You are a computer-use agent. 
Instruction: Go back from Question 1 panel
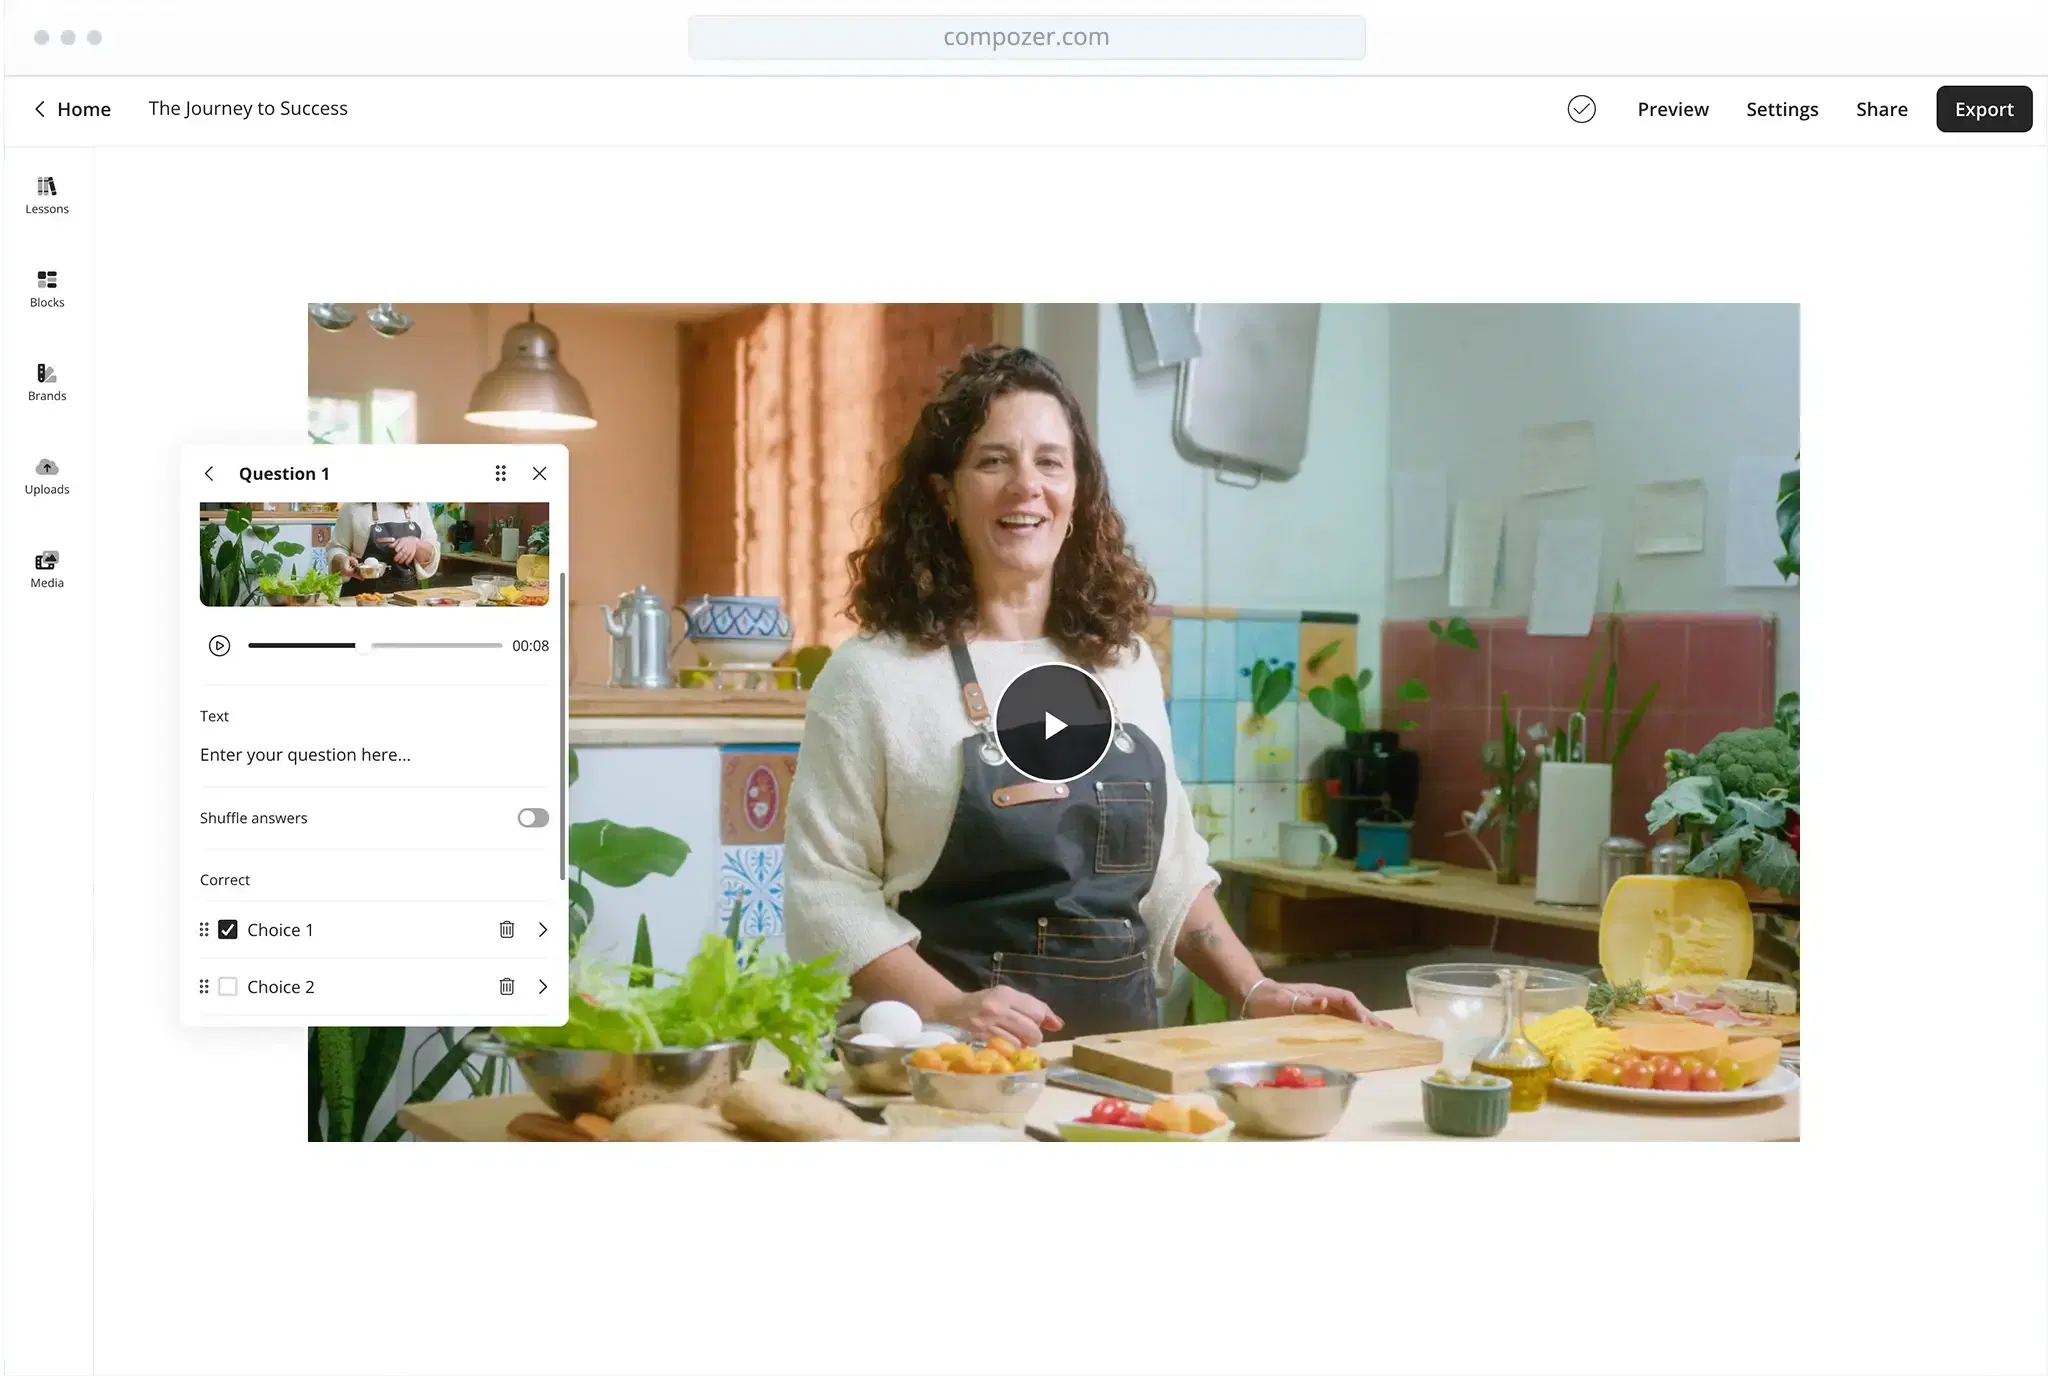[209, 473]
